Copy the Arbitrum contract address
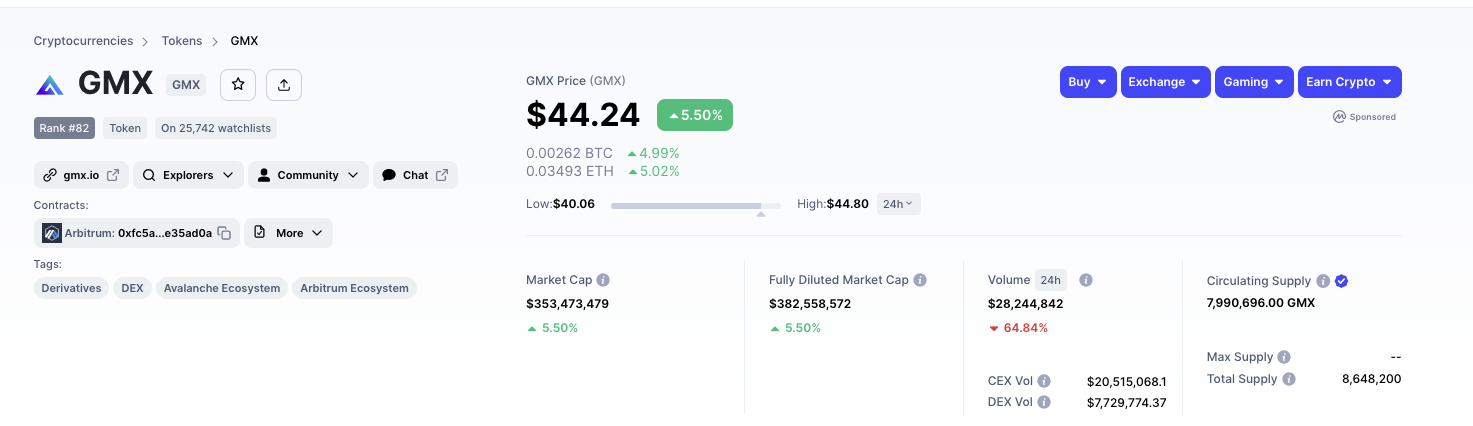The image size is (1473, 426). point(225,233)
